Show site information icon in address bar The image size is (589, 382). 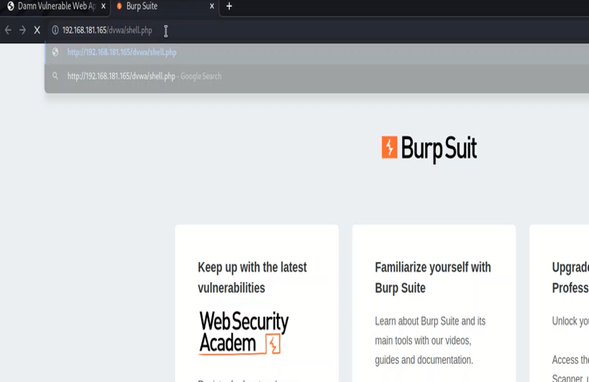tap(55, 30)
